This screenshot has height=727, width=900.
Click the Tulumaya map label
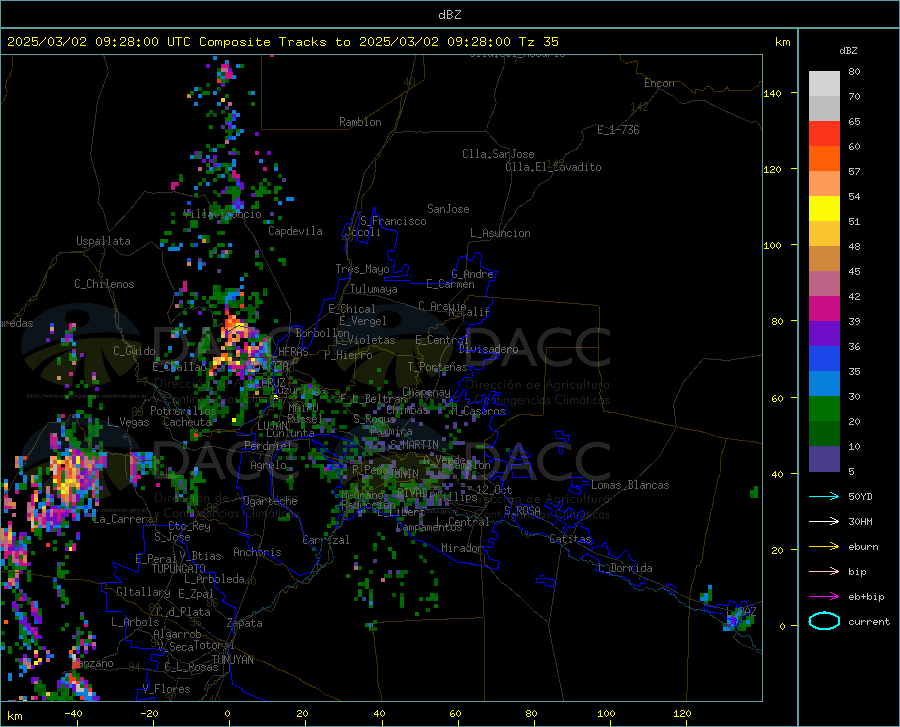click(x=374, y=289)
